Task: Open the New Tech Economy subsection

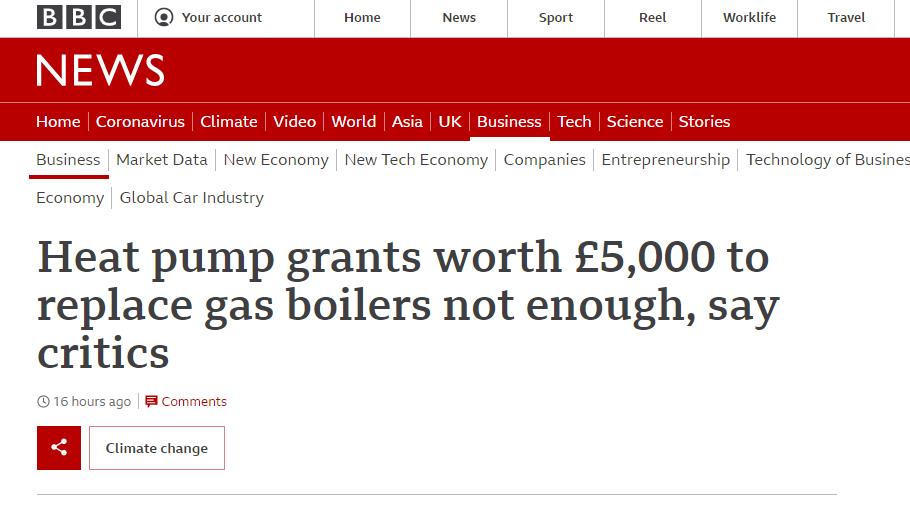Action: [416, 160]
